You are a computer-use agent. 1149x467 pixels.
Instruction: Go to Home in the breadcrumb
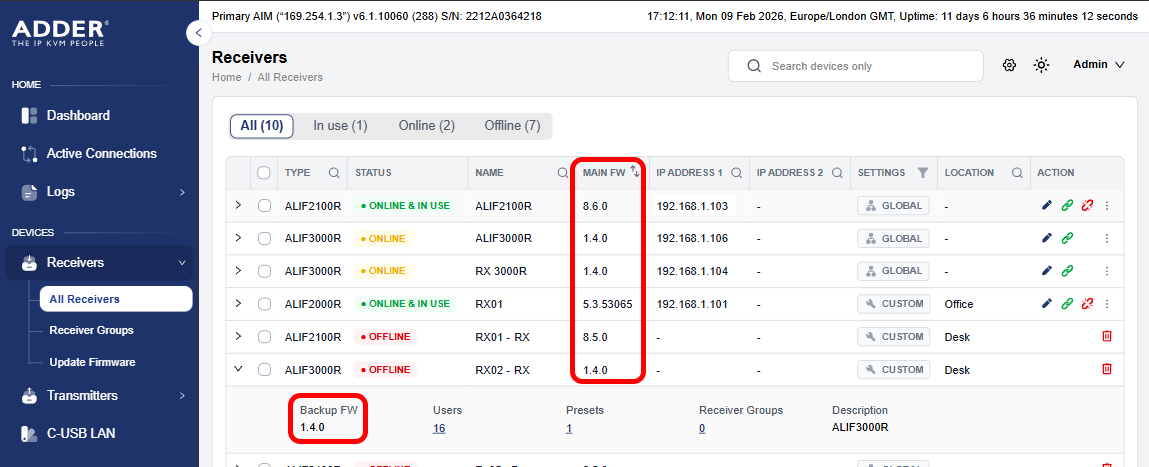coord(226,77)
